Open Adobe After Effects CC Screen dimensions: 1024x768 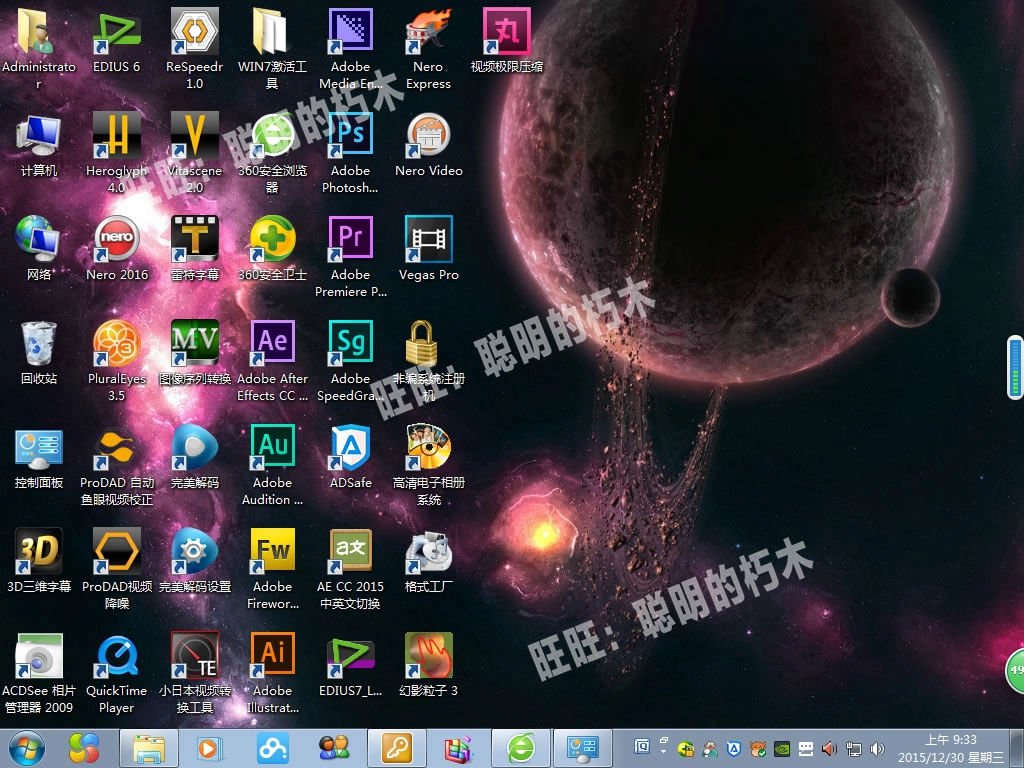272,343
